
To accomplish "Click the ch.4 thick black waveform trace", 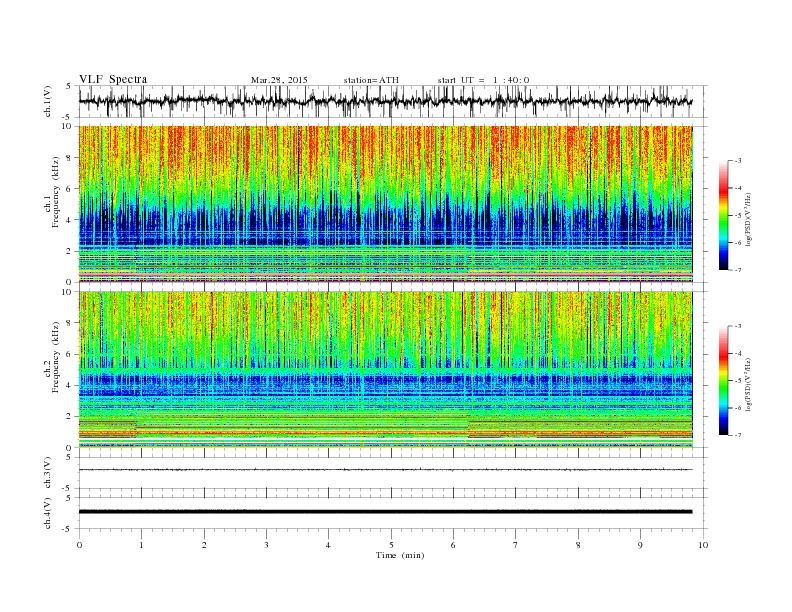I will (385, 512).
